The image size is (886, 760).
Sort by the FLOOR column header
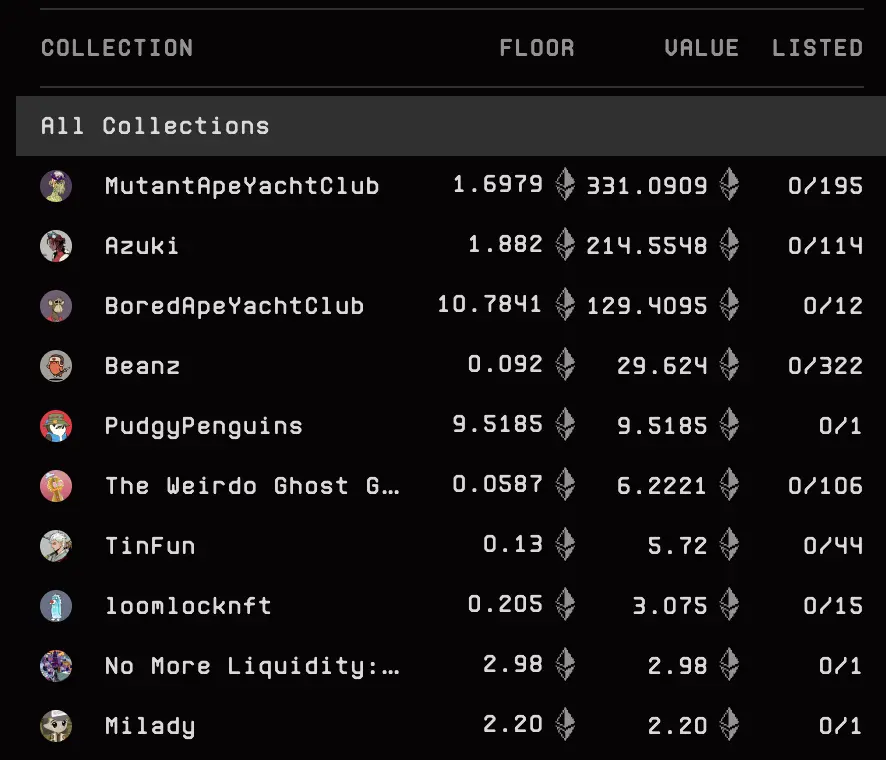(537, 48)
